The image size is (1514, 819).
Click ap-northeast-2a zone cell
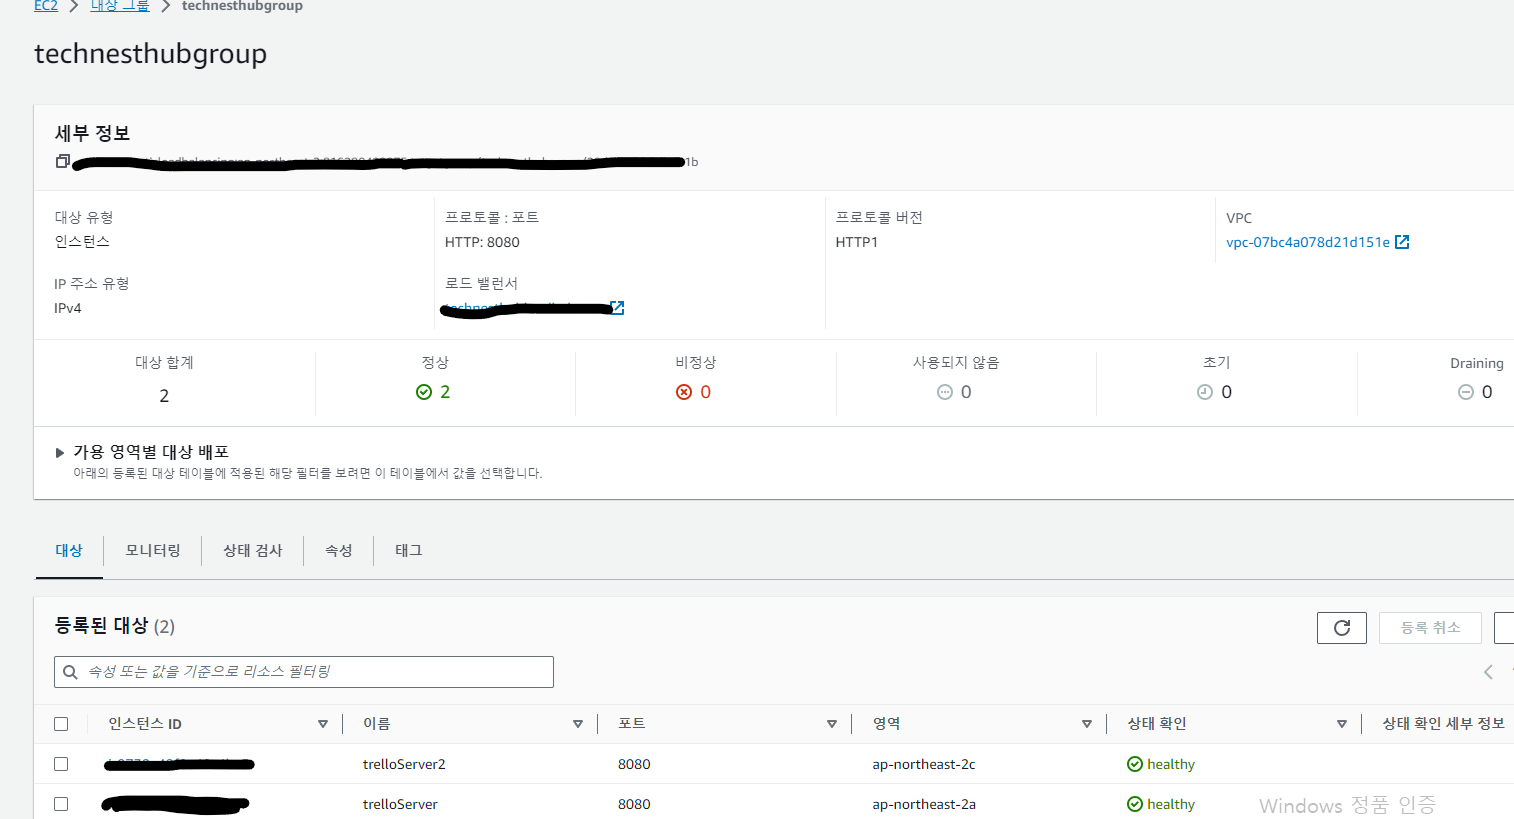(924, 804)
